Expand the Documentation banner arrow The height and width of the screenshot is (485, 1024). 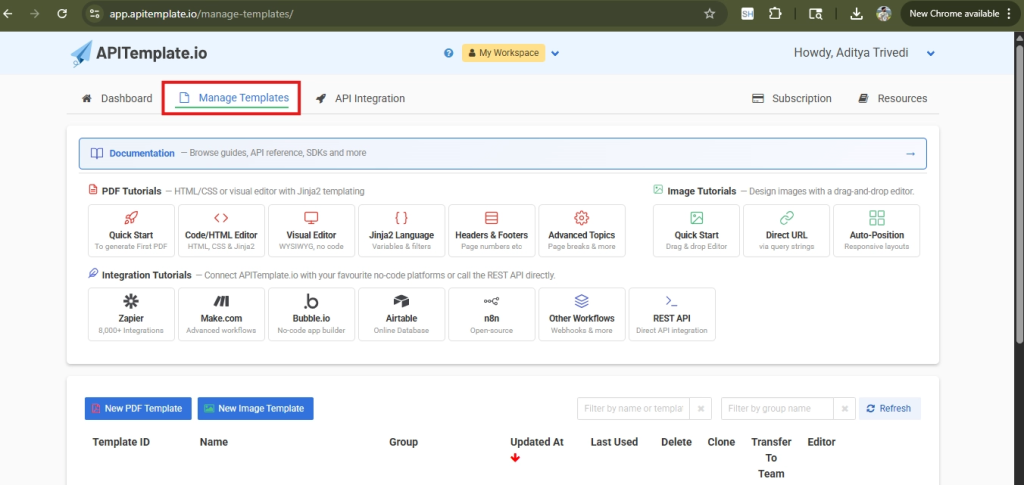pyautogui.click(x=910, y=154)
